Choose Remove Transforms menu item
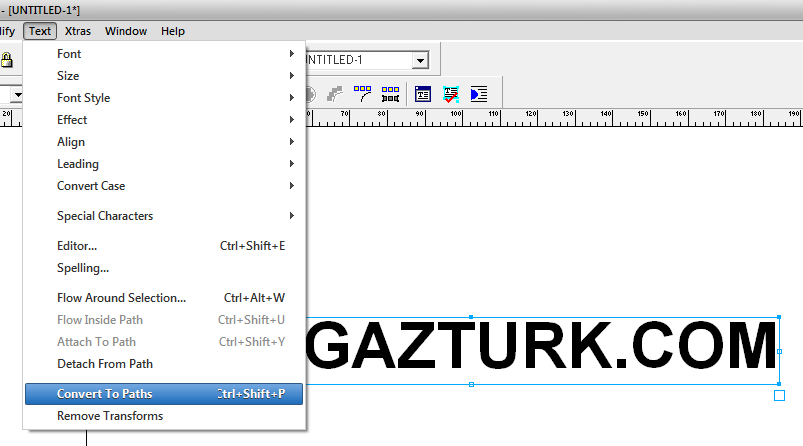This screenshot has height=446, width=803. click(164, 416)
